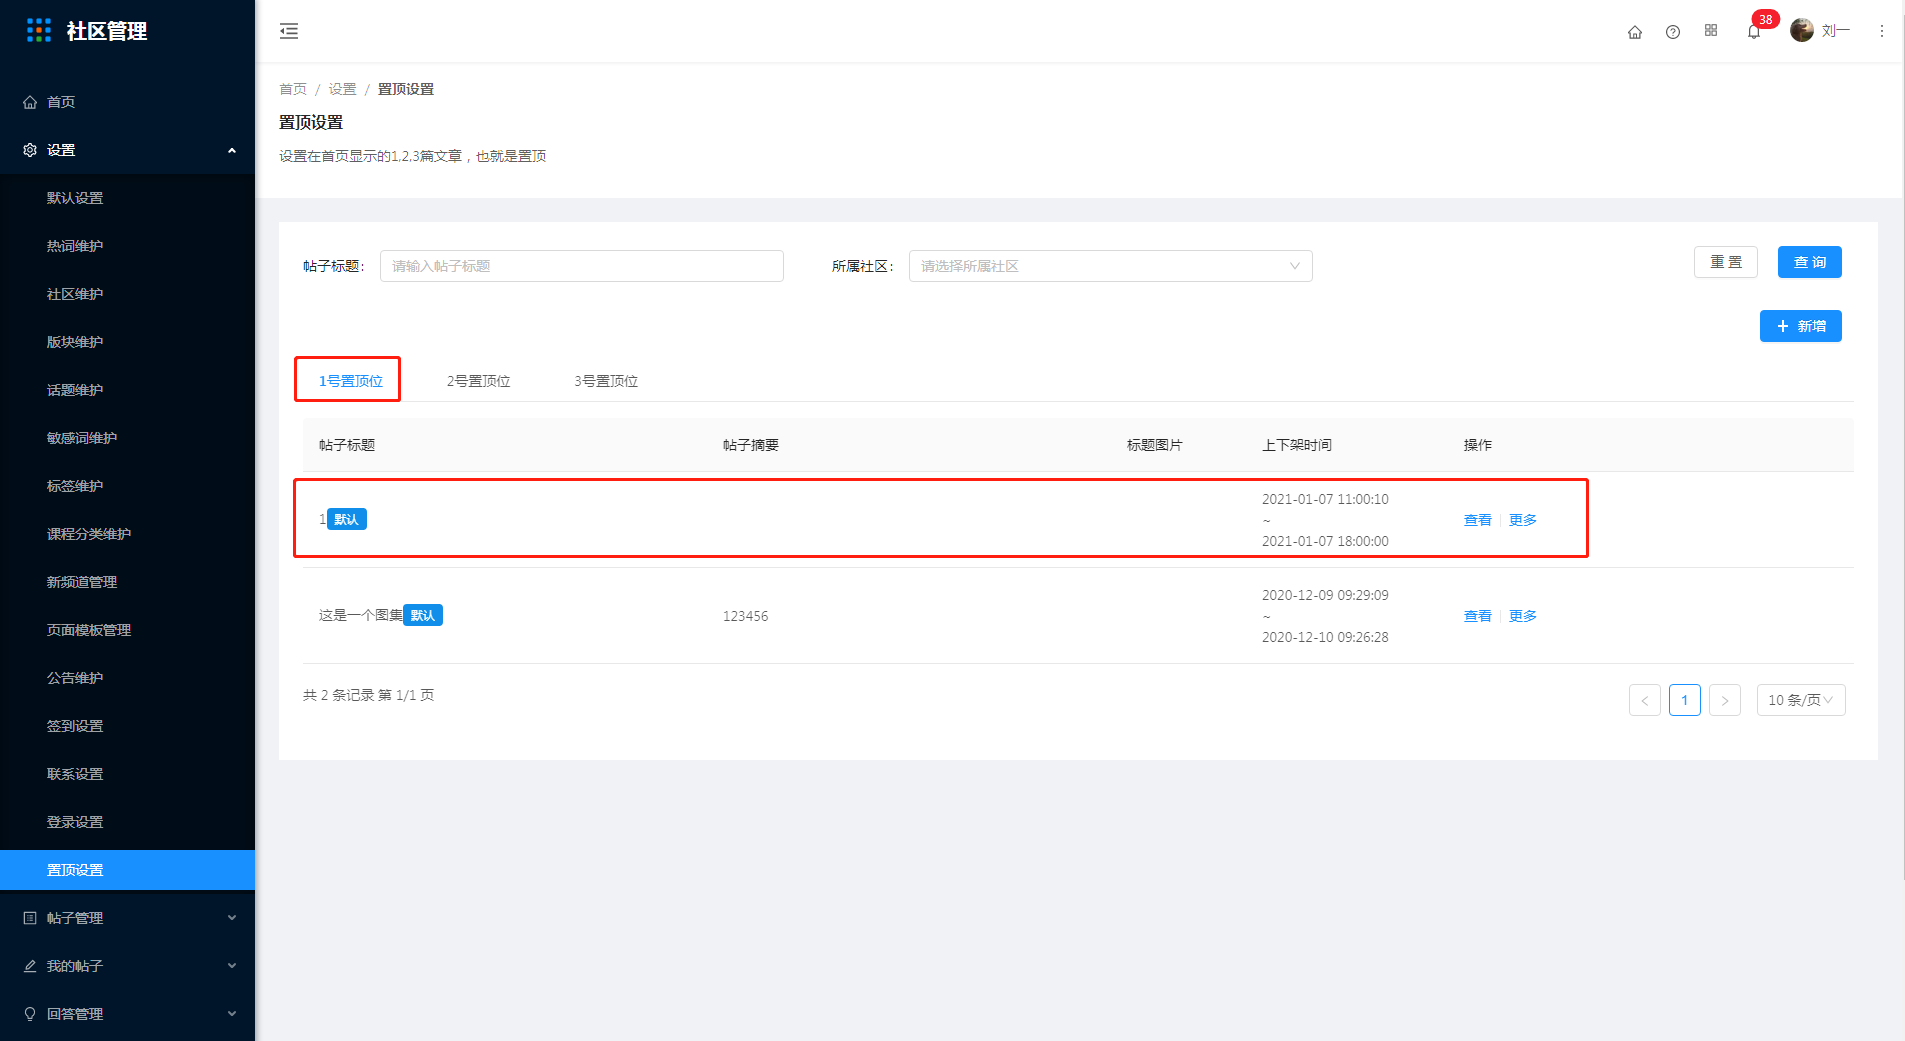Click the 重置 button
Image resolution: width=1905 pixels, height=1041 pixels.
coord(1725,262)
